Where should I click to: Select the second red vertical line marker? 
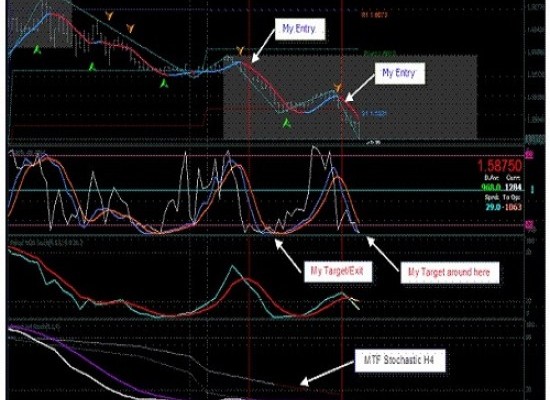(342, 200)
